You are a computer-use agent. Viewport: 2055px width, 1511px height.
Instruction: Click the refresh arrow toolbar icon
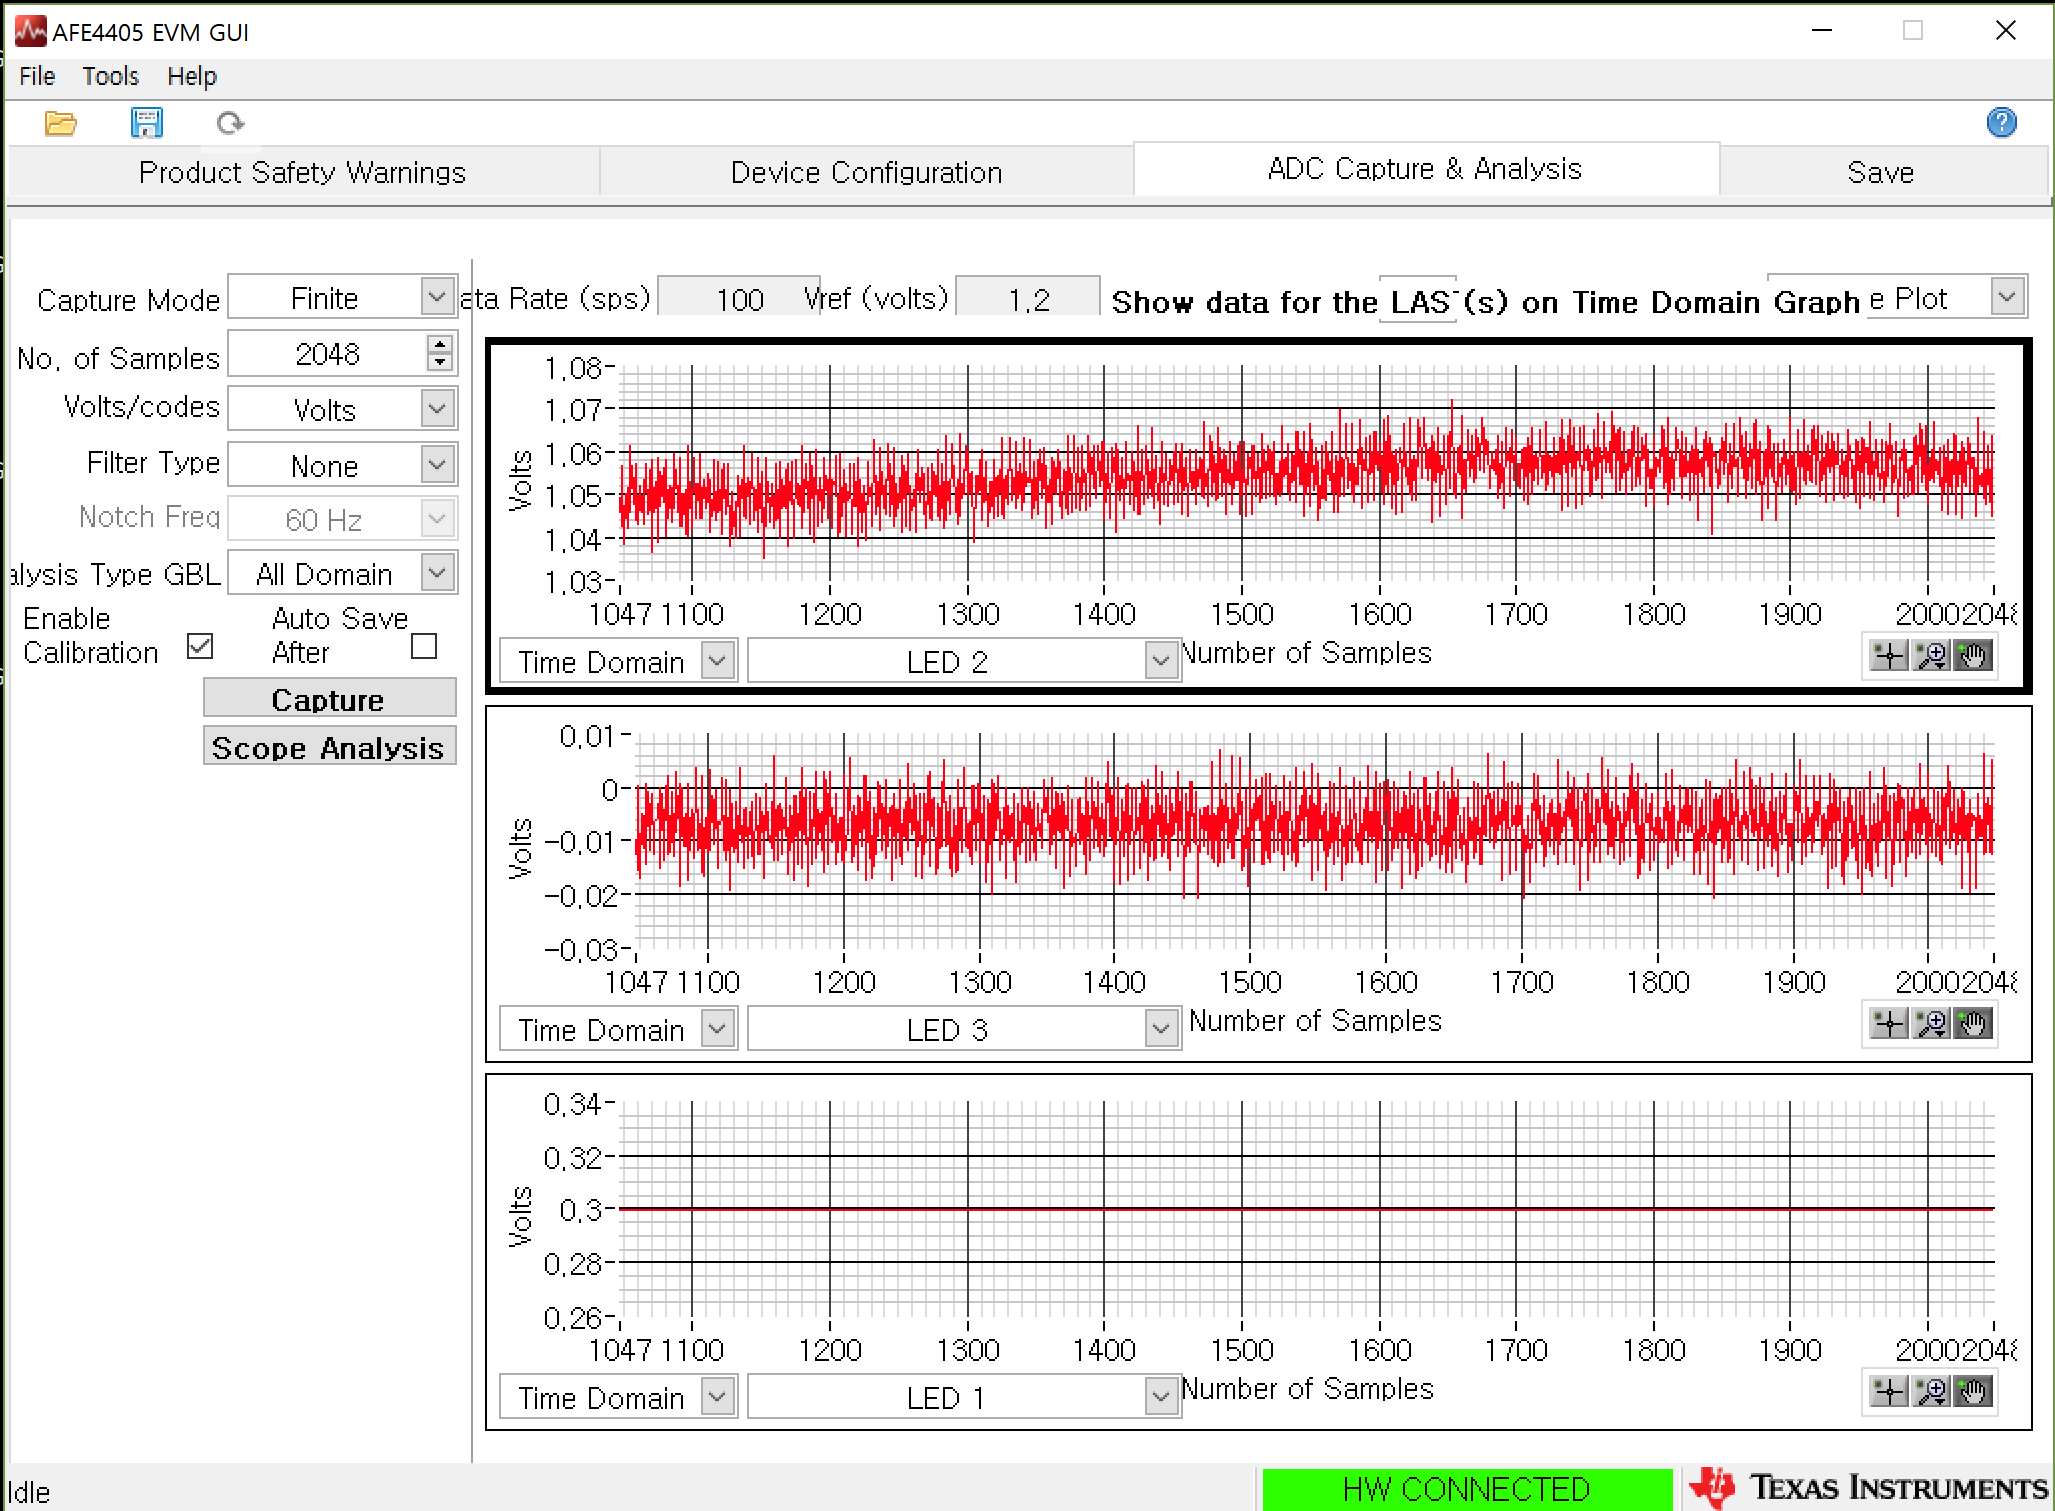(230, 123)
